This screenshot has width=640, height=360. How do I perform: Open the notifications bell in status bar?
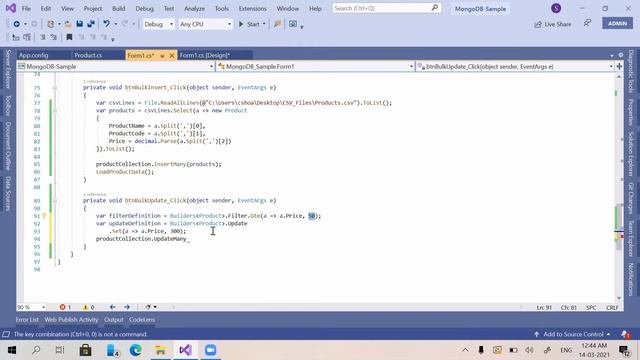(x=626, y=334)
